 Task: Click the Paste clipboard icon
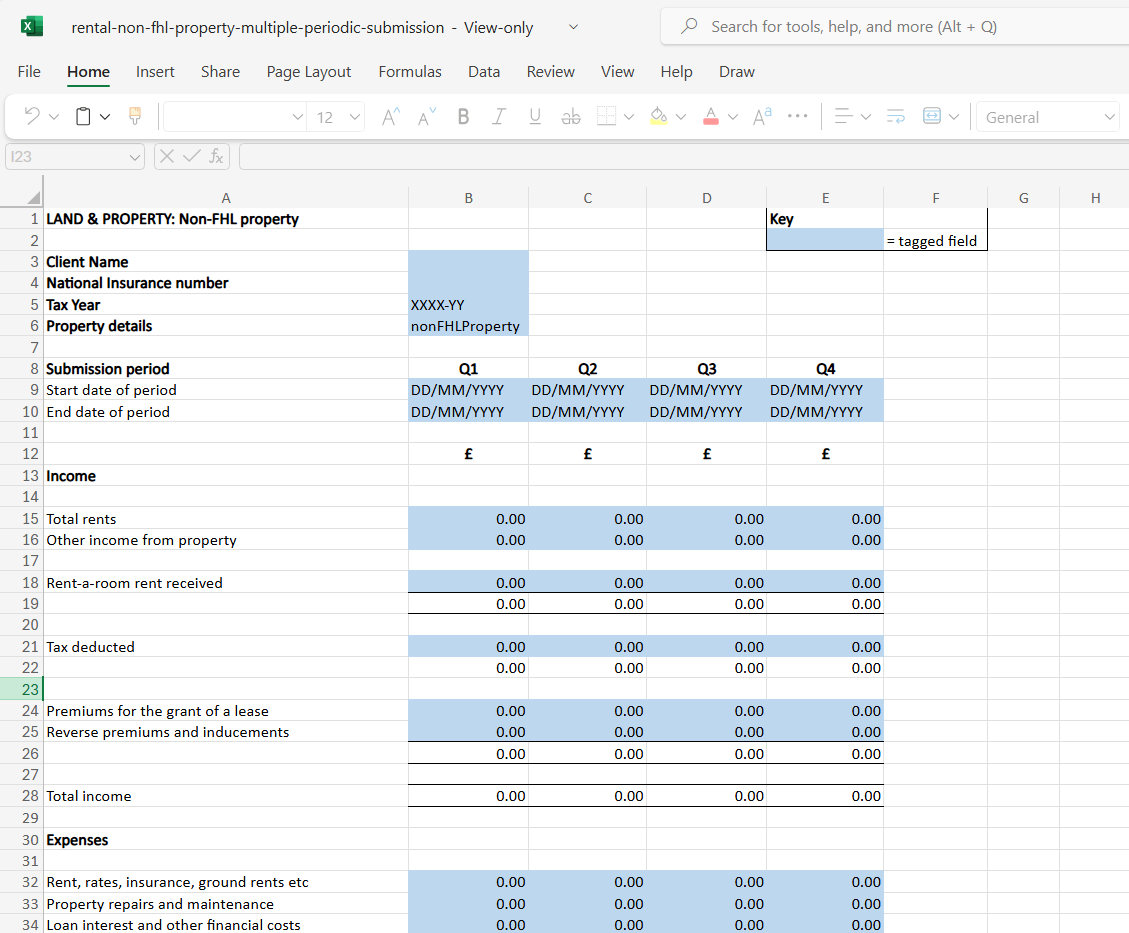84,116
